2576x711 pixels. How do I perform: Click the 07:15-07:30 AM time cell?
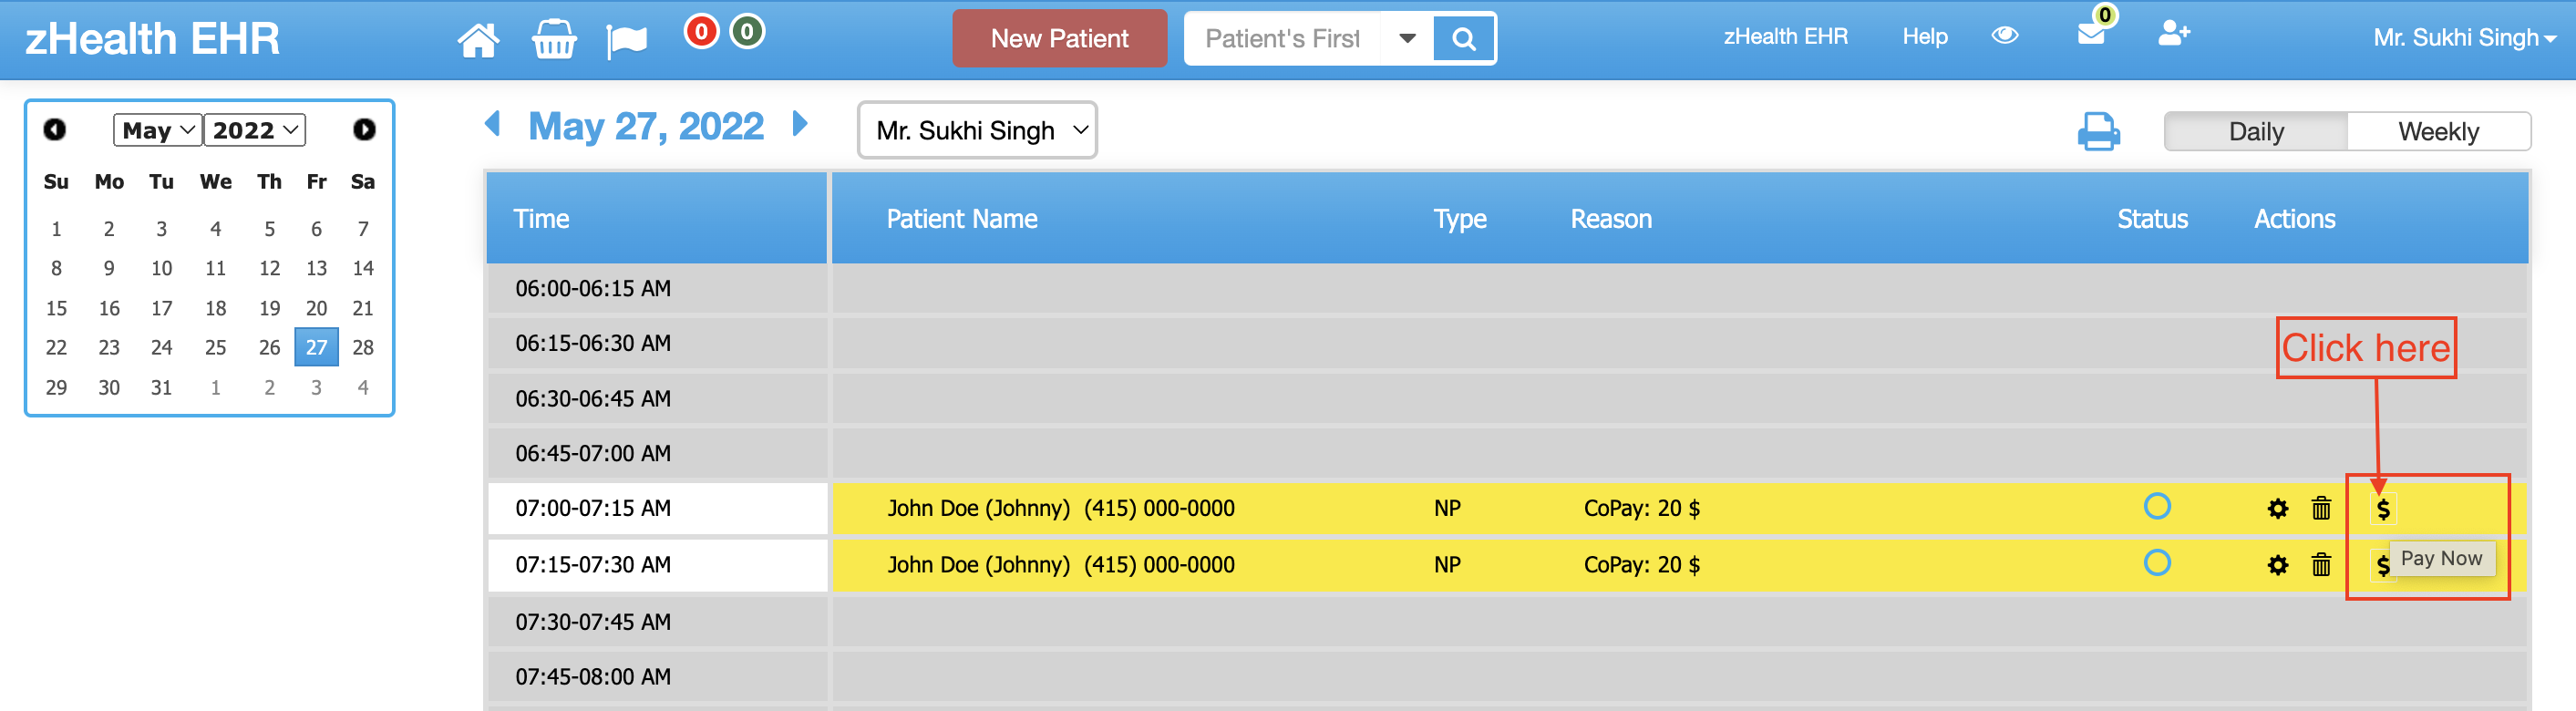tap(657, 565)
